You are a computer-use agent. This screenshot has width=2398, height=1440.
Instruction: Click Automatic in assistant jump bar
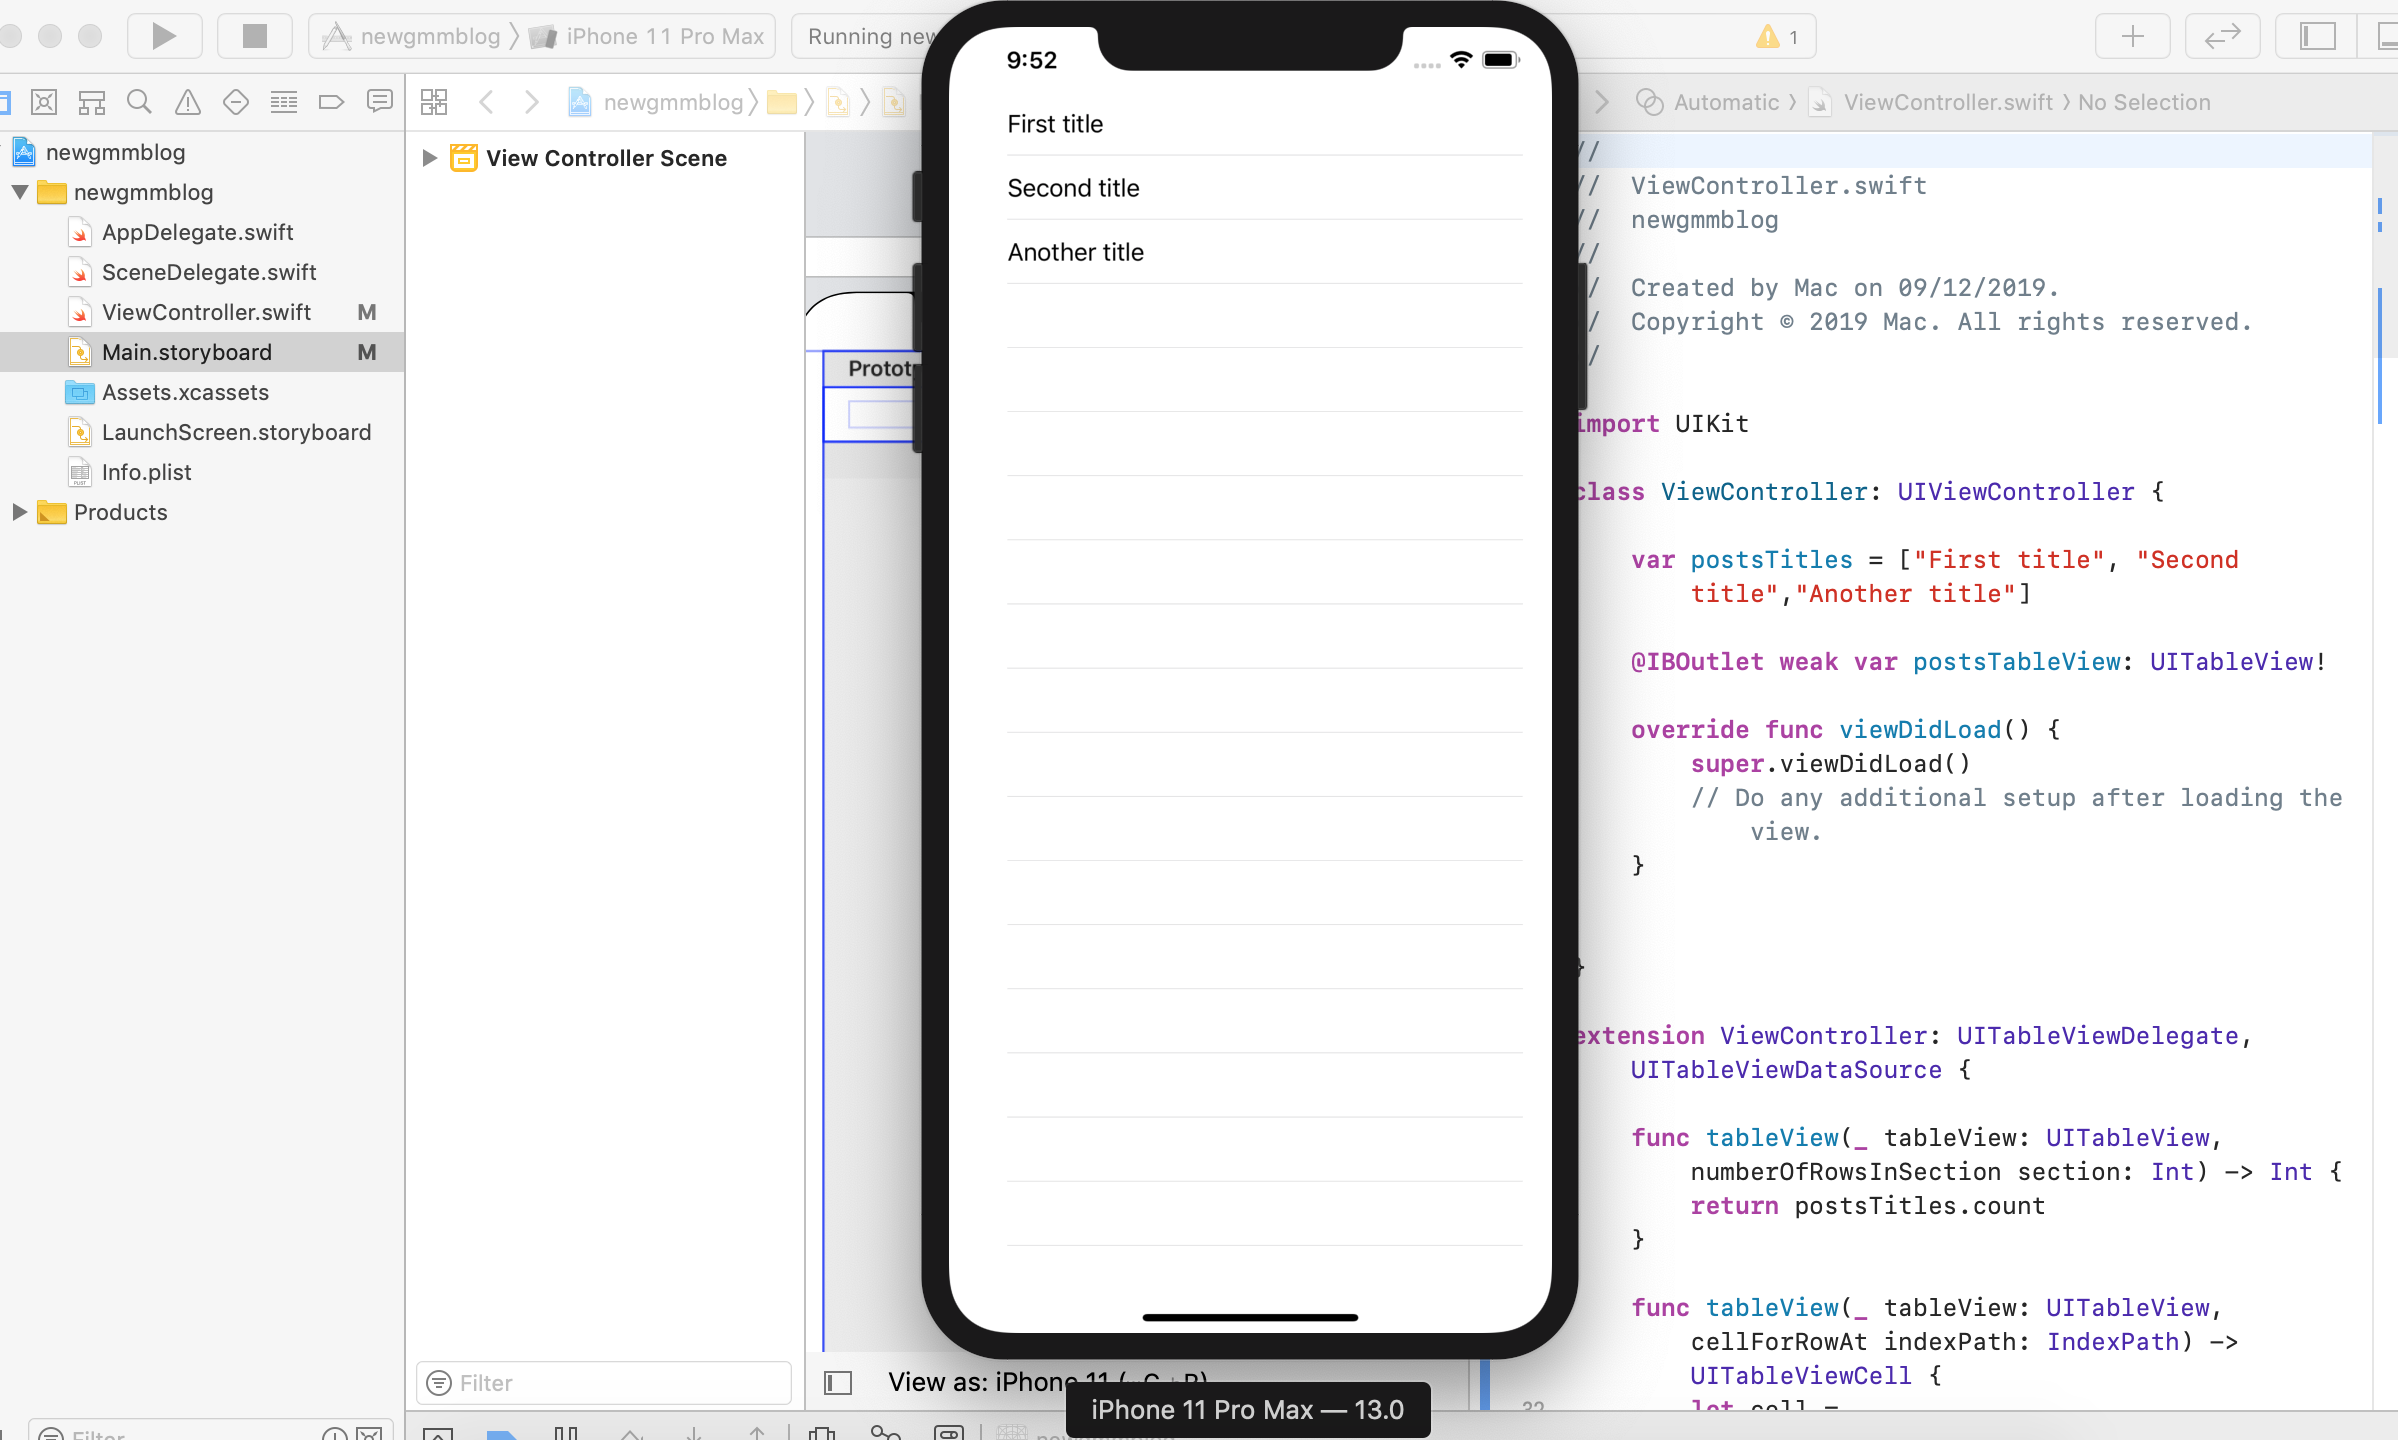point(1726,102)
